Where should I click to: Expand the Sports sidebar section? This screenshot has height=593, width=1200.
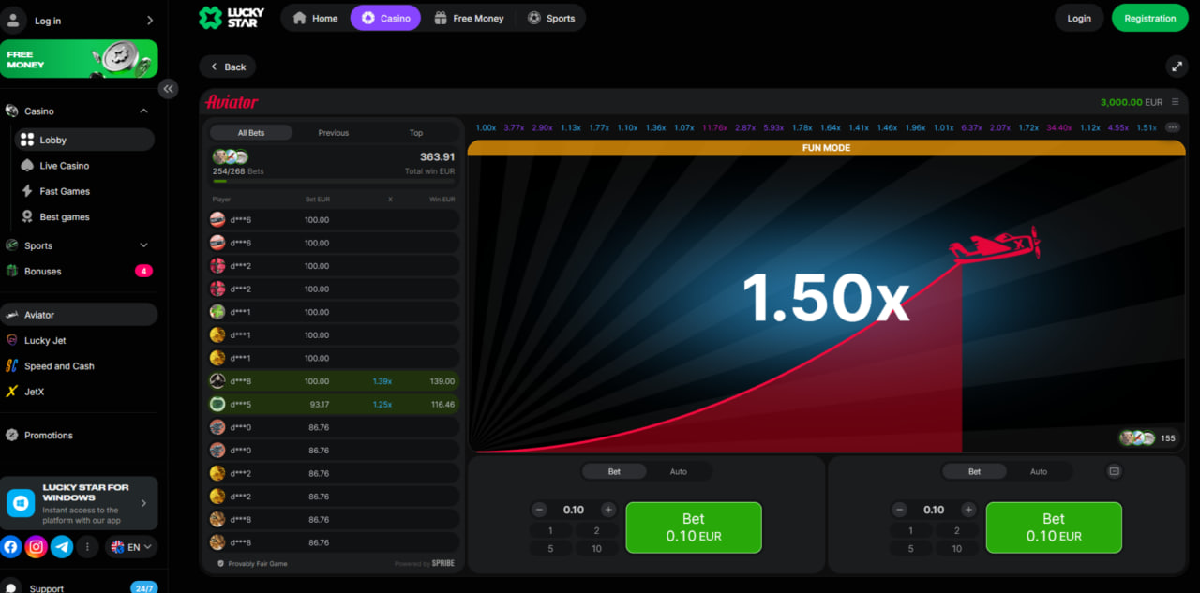pyautogui.click(x=143, y=245)
